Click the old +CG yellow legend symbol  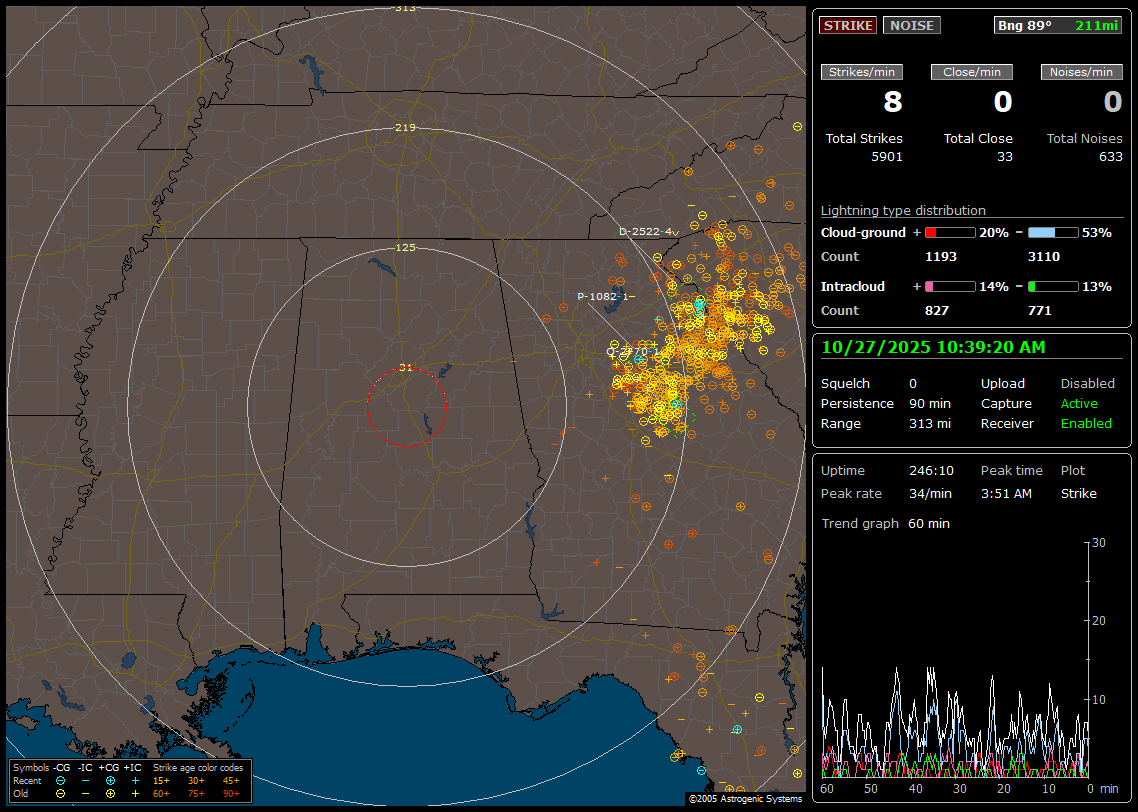click(110, 793)
